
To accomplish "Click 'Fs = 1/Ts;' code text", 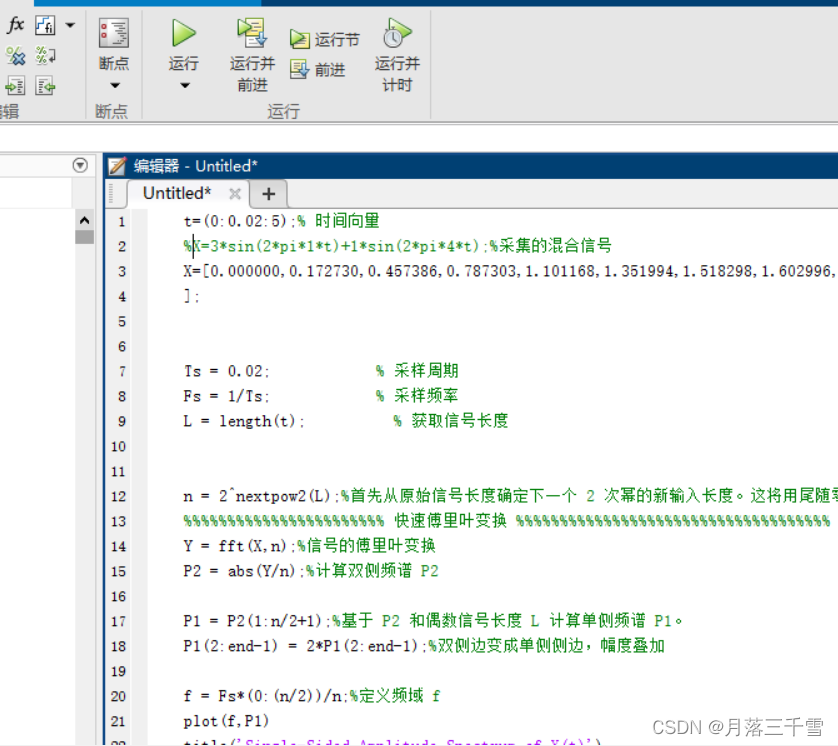I will pyautogui.click(x=227, y=396).
